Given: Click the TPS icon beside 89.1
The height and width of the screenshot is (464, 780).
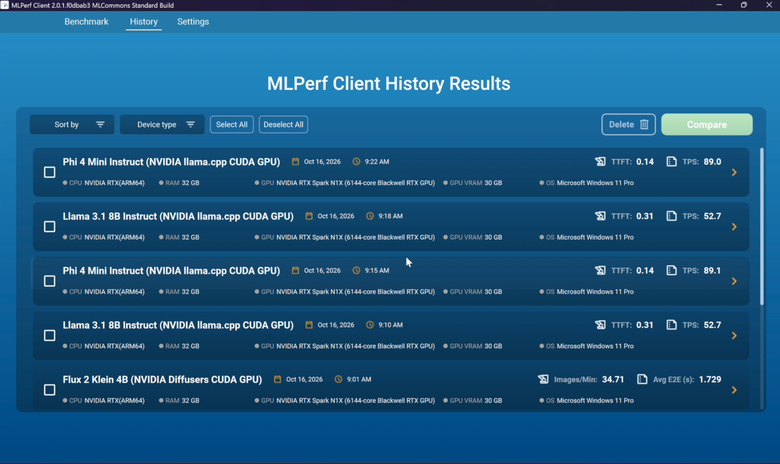Looking at the screenshot, I should click(672, 271).
